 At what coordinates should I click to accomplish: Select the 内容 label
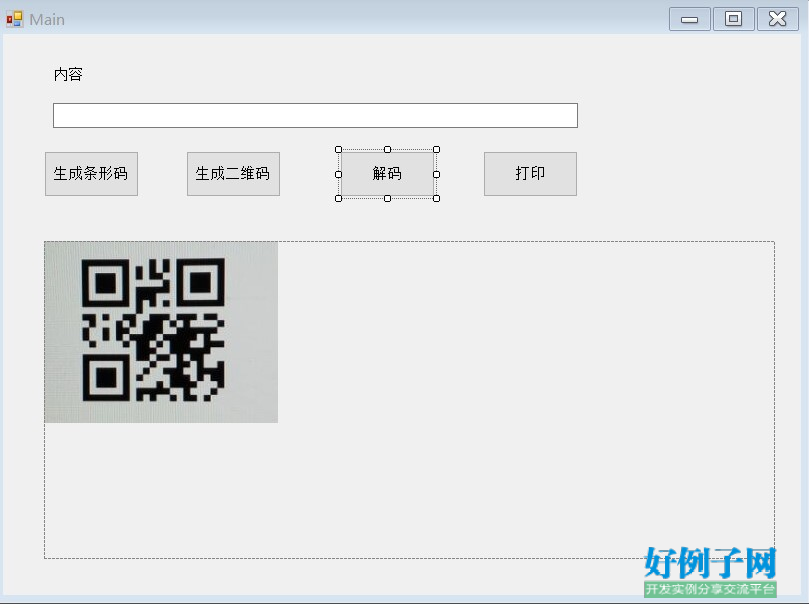tap(68, 74)
